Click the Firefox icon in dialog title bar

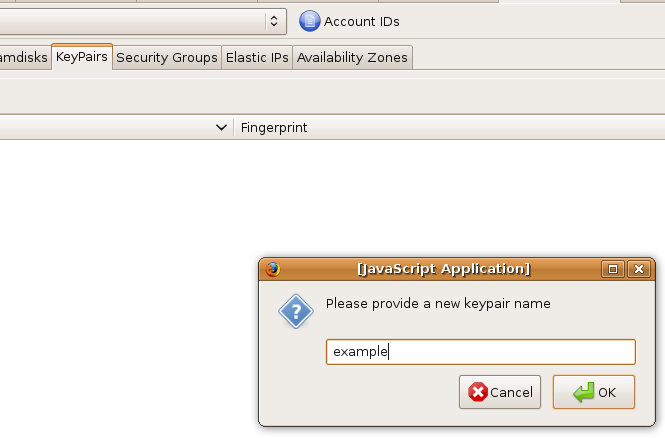272,269
